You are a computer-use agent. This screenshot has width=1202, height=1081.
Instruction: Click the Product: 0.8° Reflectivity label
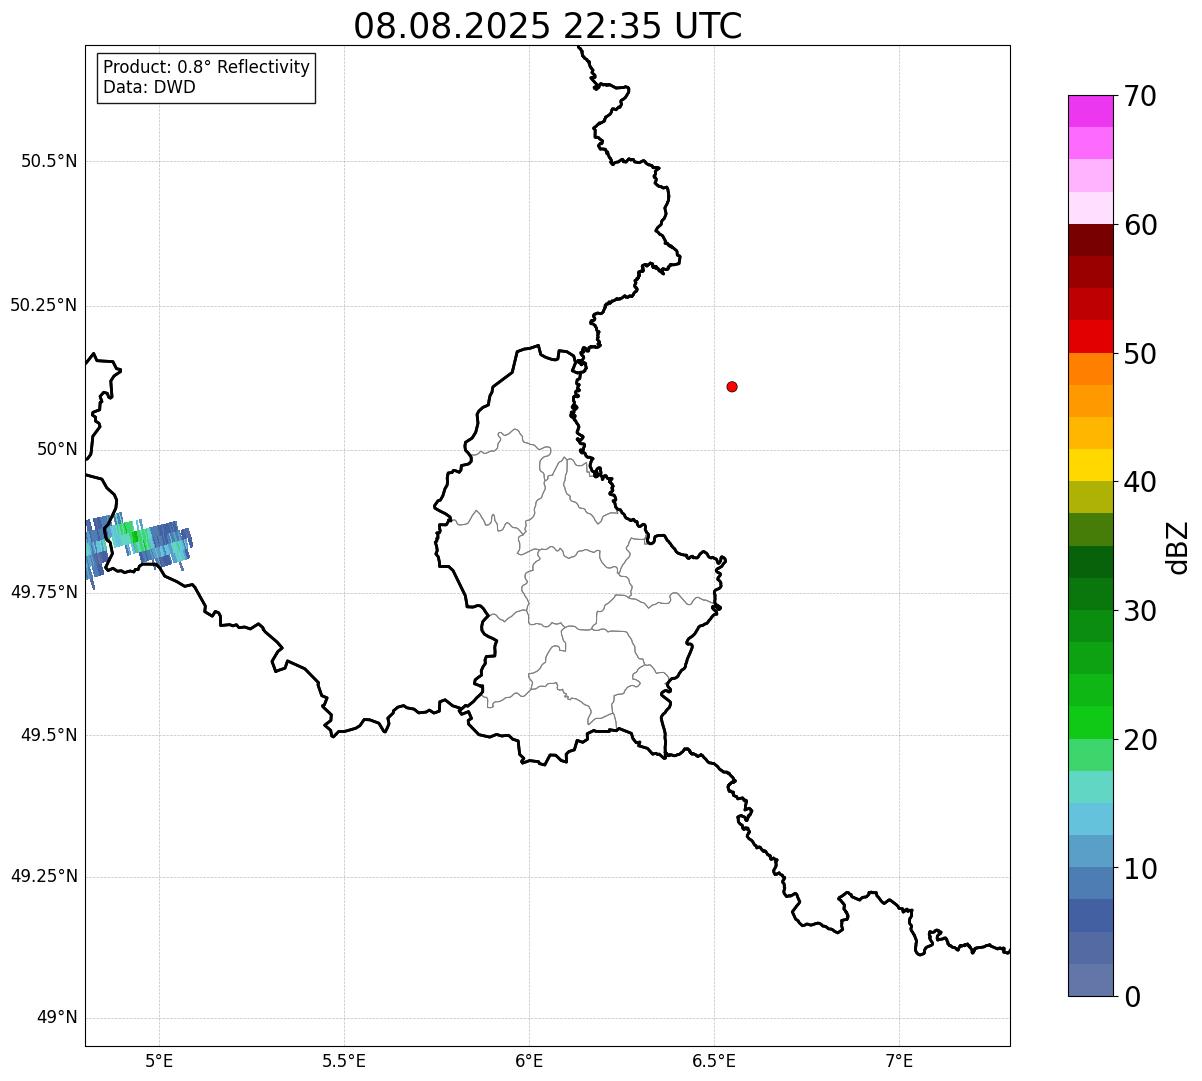point(207,67)
